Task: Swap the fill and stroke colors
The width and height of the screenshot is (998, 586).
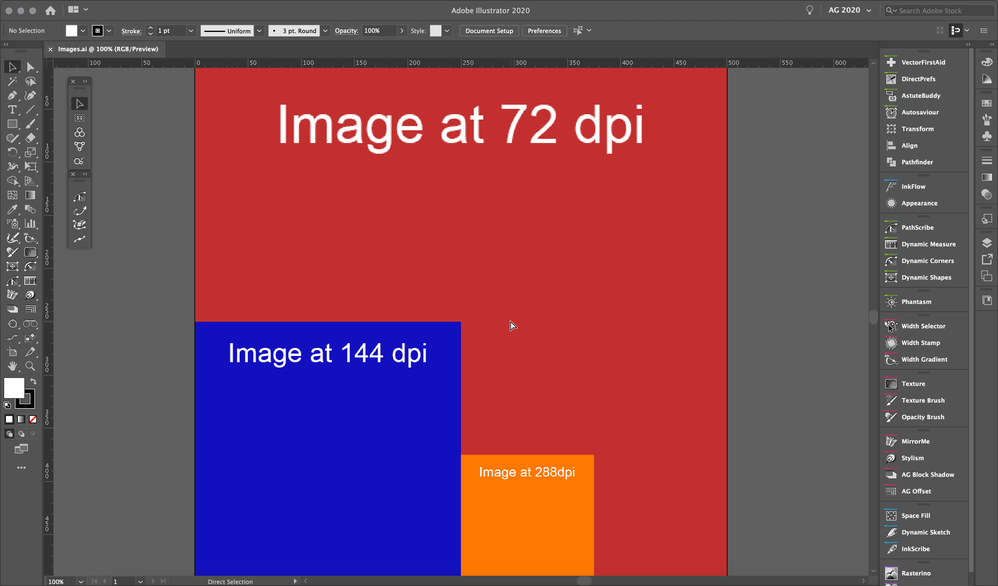Action: click(x=33, y=381)
